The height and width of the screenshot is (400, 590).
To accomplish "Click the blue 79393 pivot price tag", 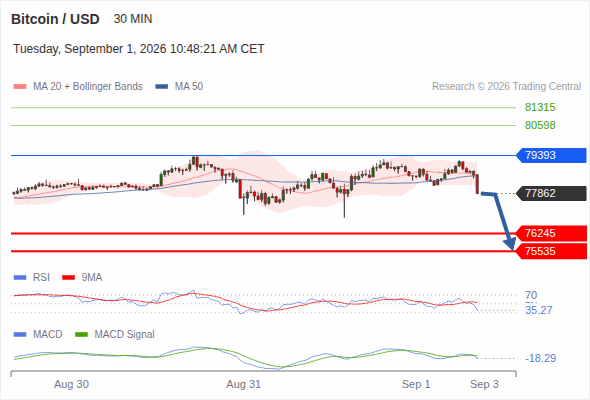I will [x=551, y=155].
